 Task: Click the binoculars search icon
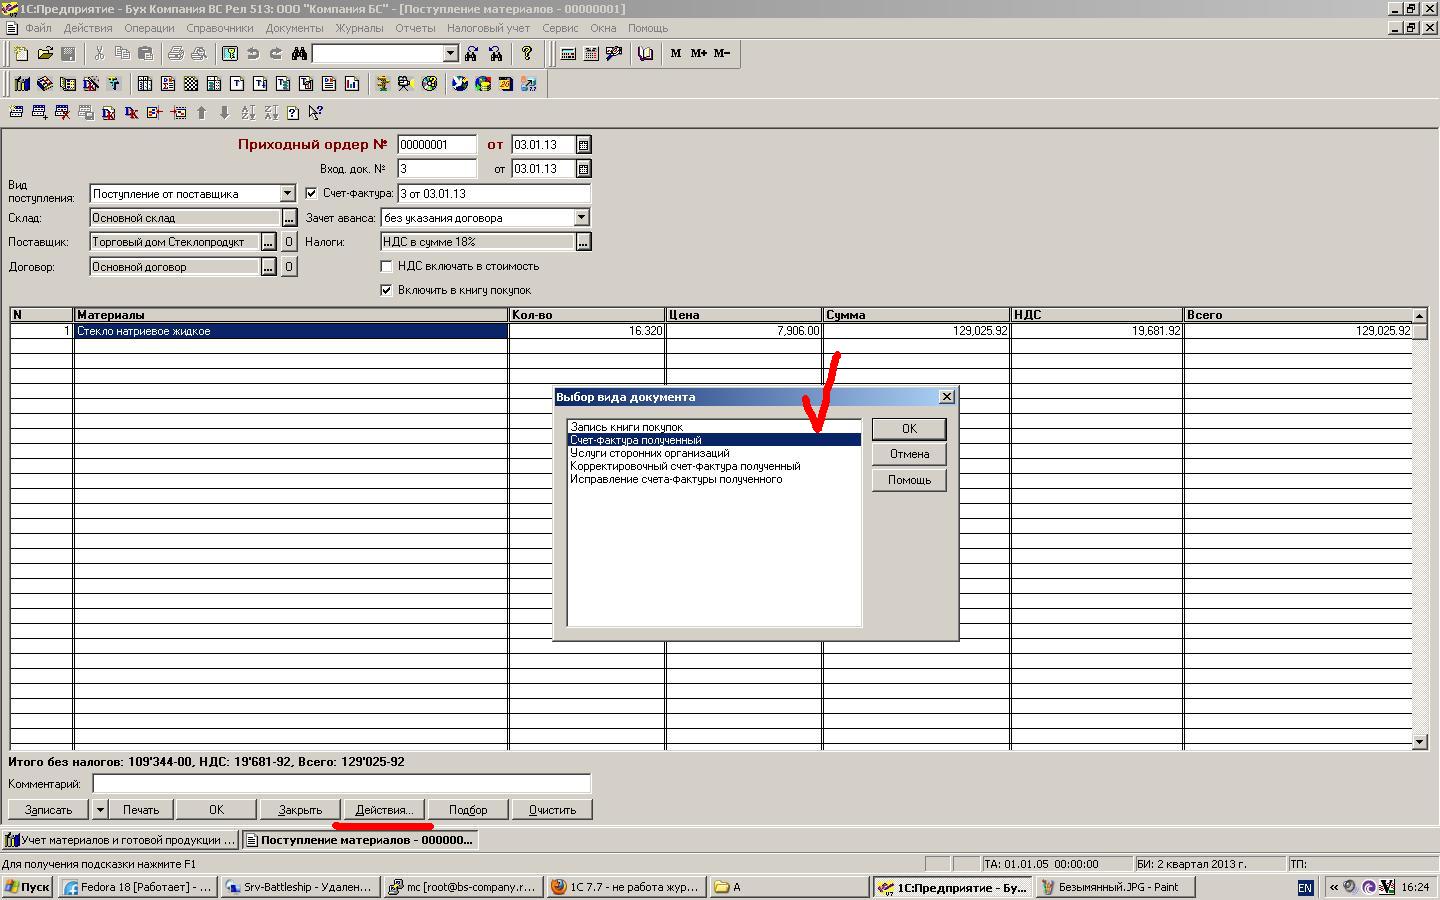298,54
